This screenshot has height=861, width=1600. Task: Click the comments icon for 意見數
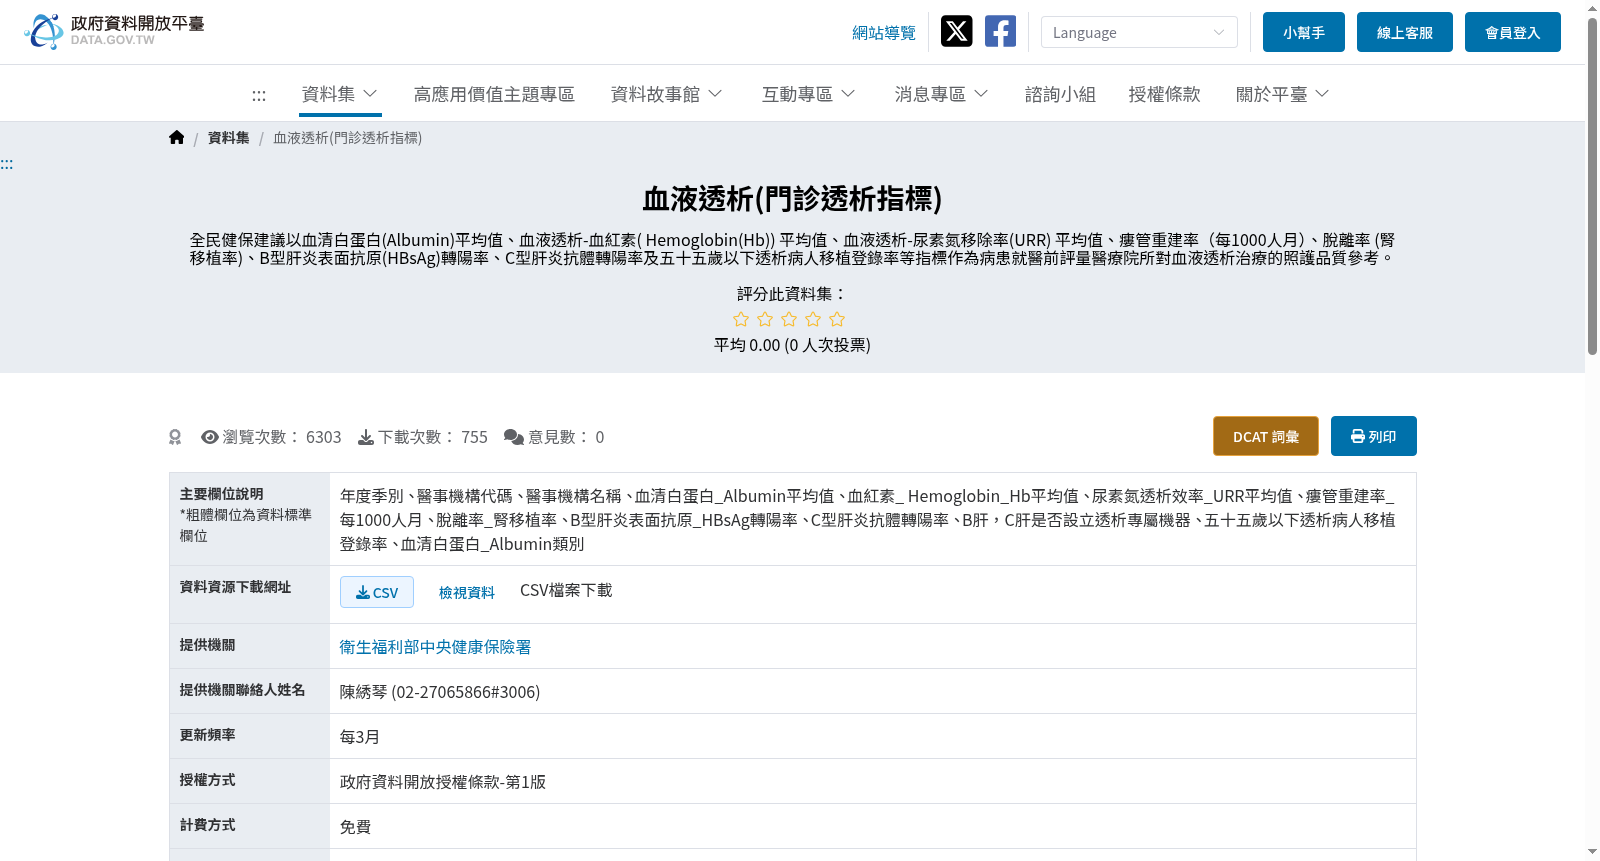point(514,437)
